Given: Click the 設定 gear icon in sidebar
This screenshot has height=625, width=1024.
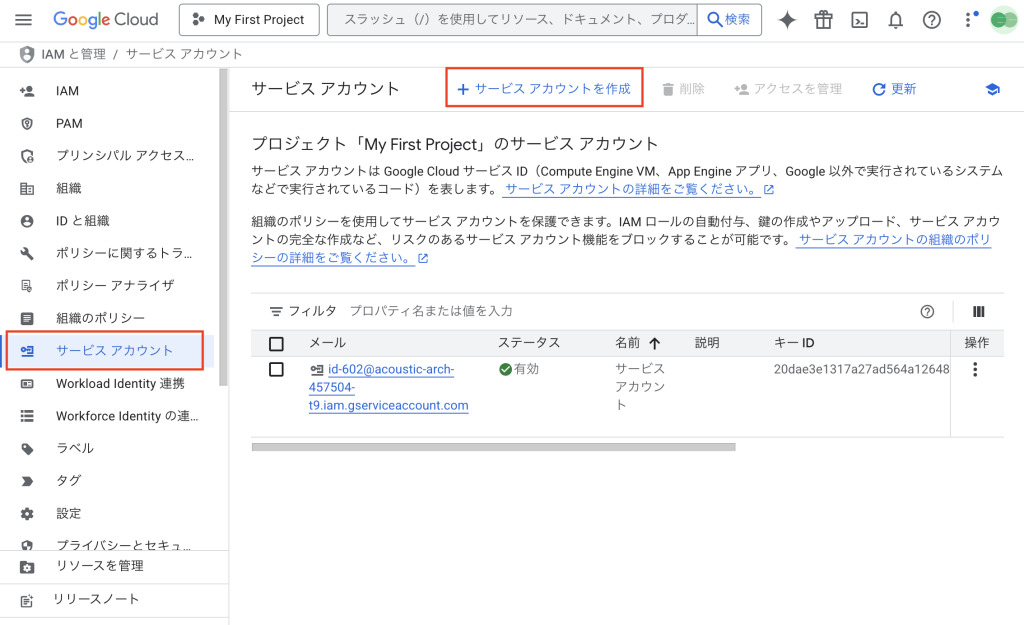Looking at the screenshot, I should (27, 513).
